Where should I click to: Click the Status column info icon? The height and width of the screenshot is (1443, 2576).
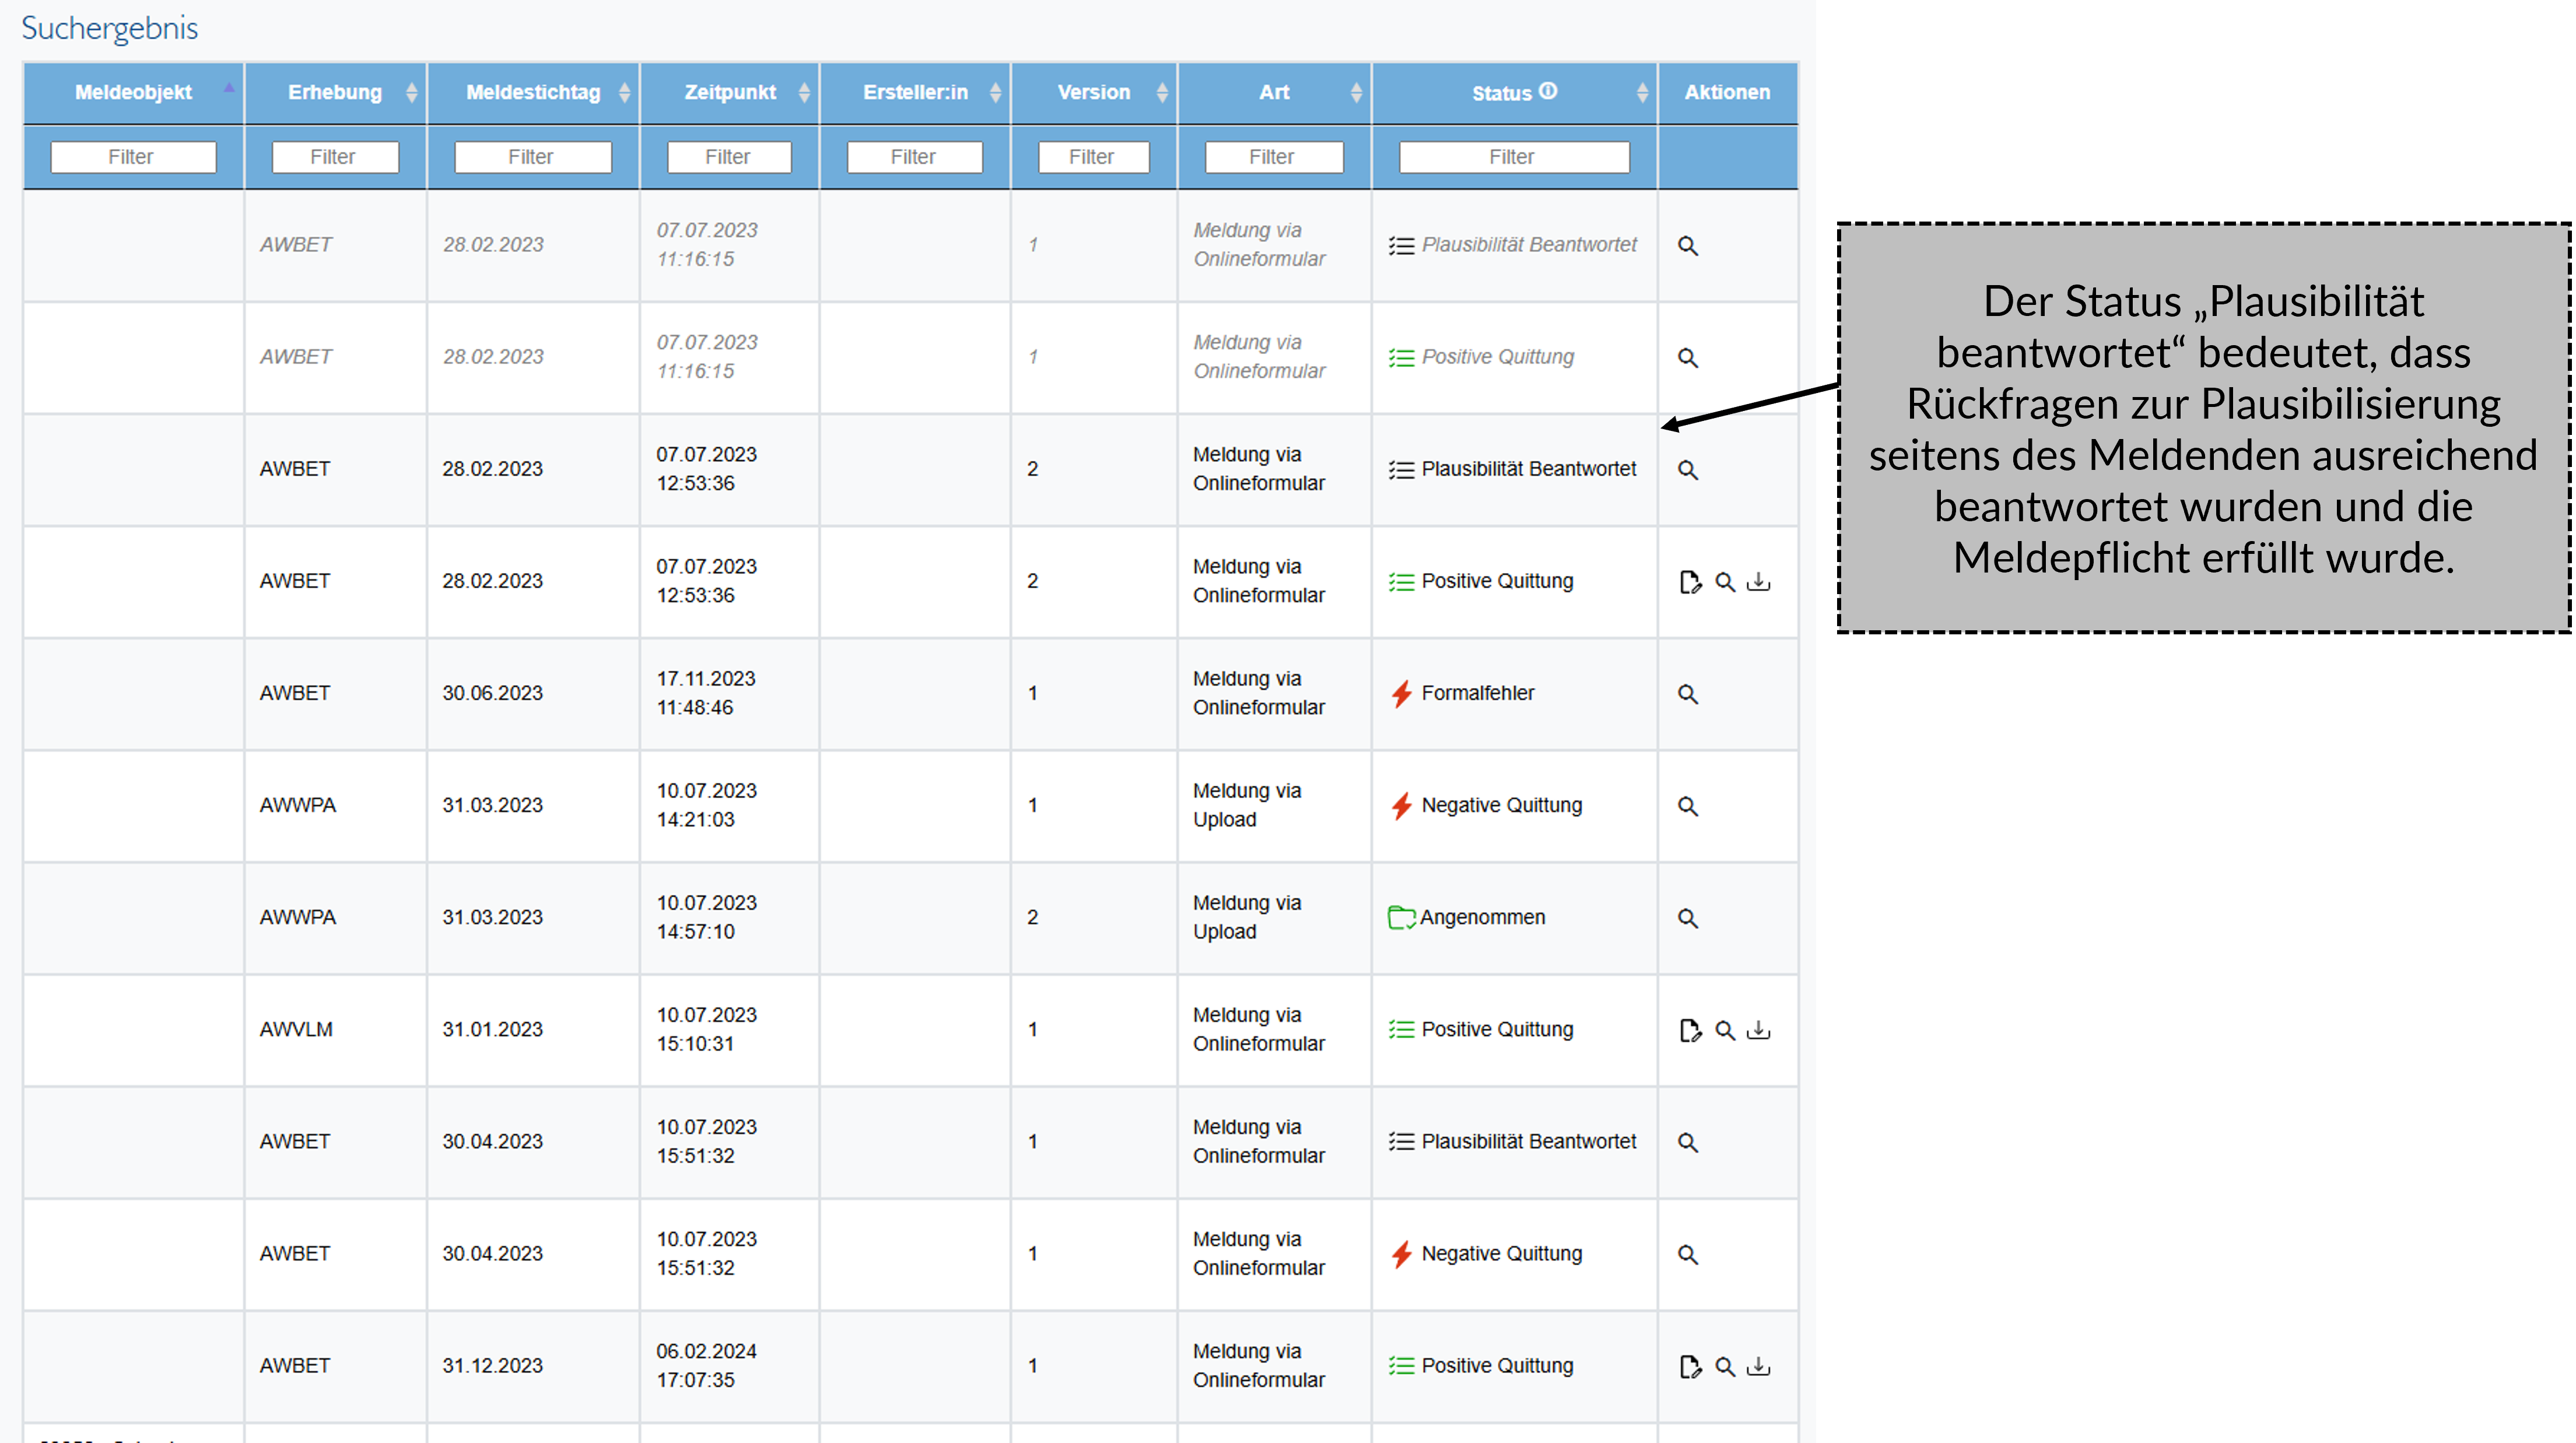pyautogui.click(x=1548, y=91)
